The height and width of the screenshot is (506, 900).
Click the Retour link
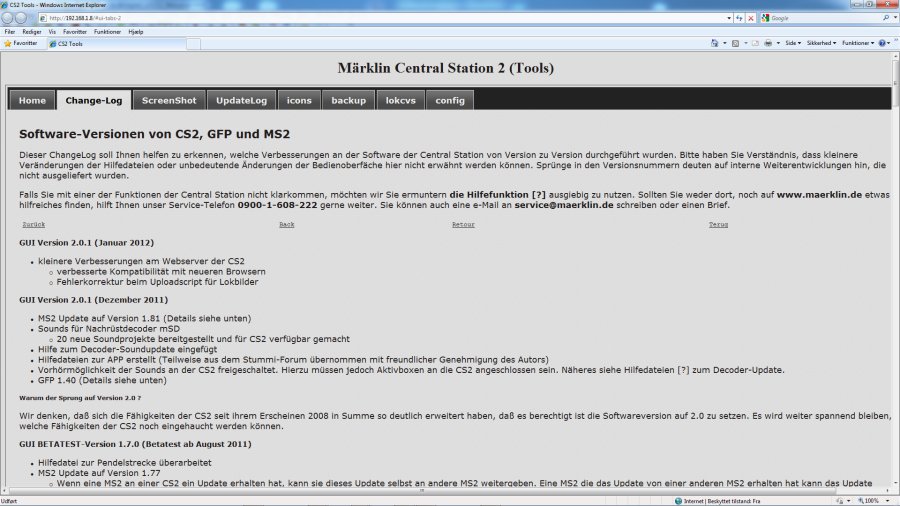(x=463, y=224)
